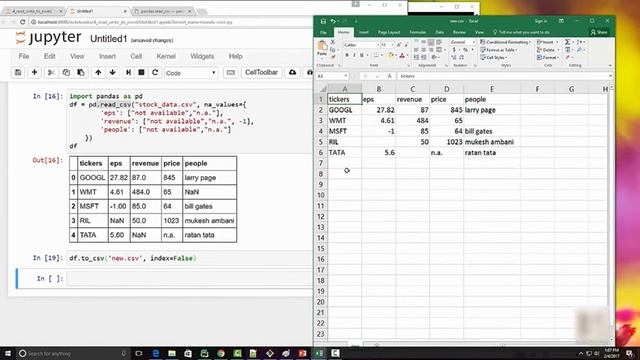
Task: Save the Jupyter notebook with the floppy icon
Action: [18, 73]
